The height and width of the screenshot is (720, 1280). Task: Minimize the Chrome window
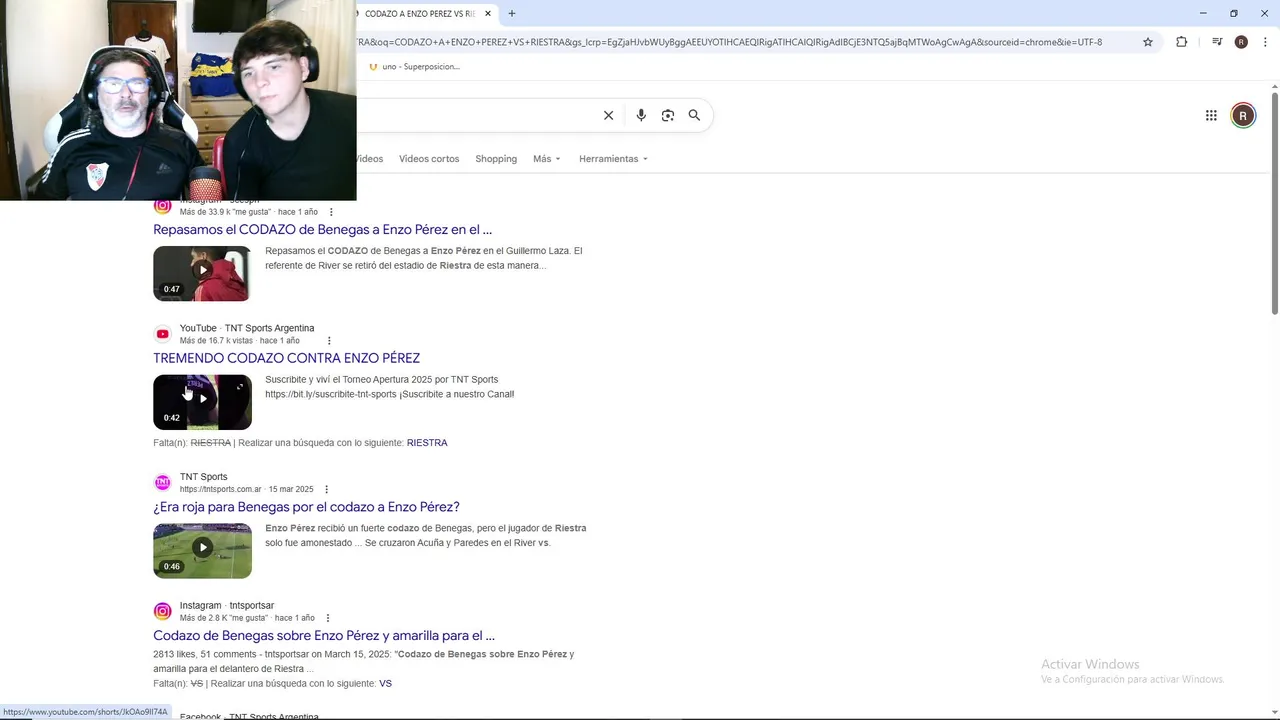pyautogui.click(x=1203, y=14)
